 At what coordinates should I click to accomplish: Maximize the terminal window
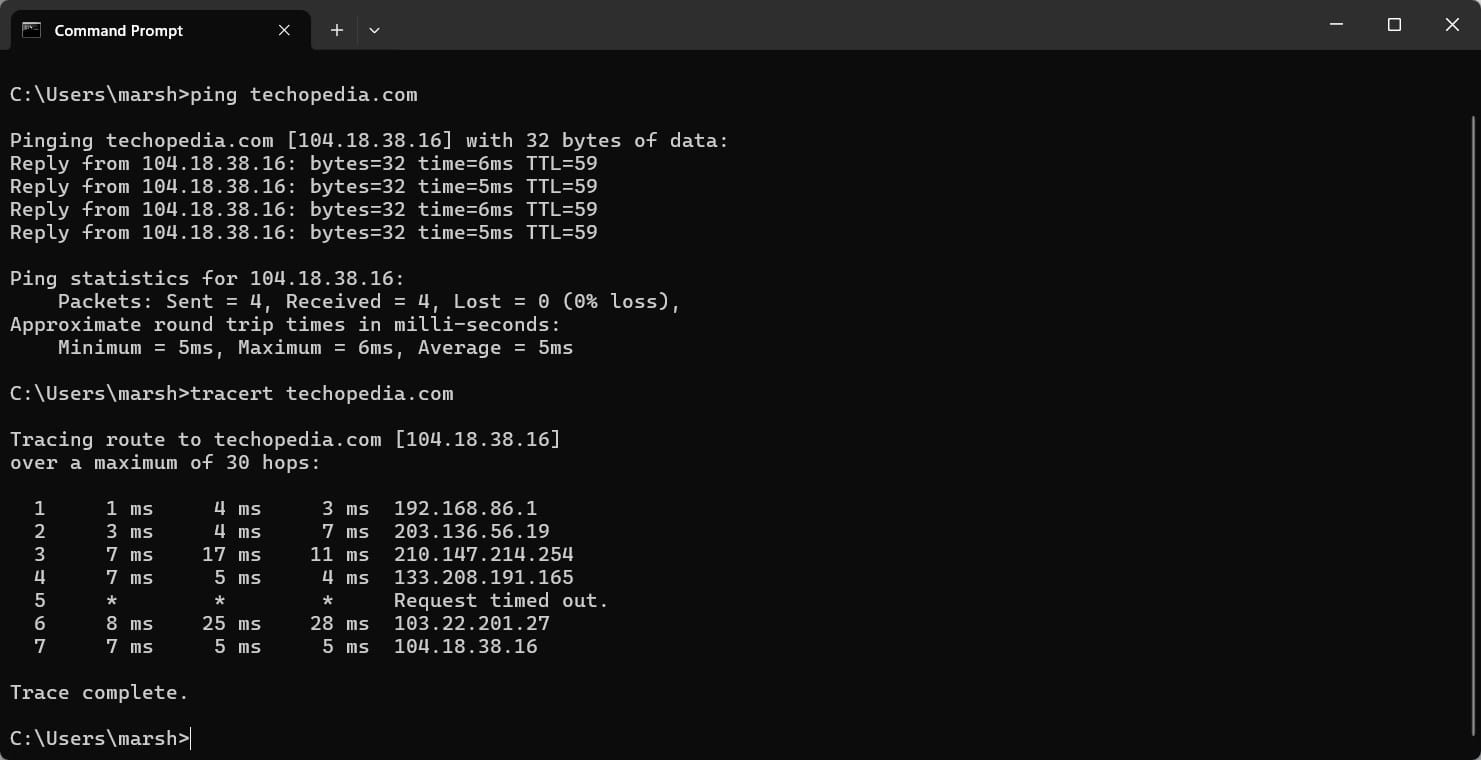point(1394,25)
